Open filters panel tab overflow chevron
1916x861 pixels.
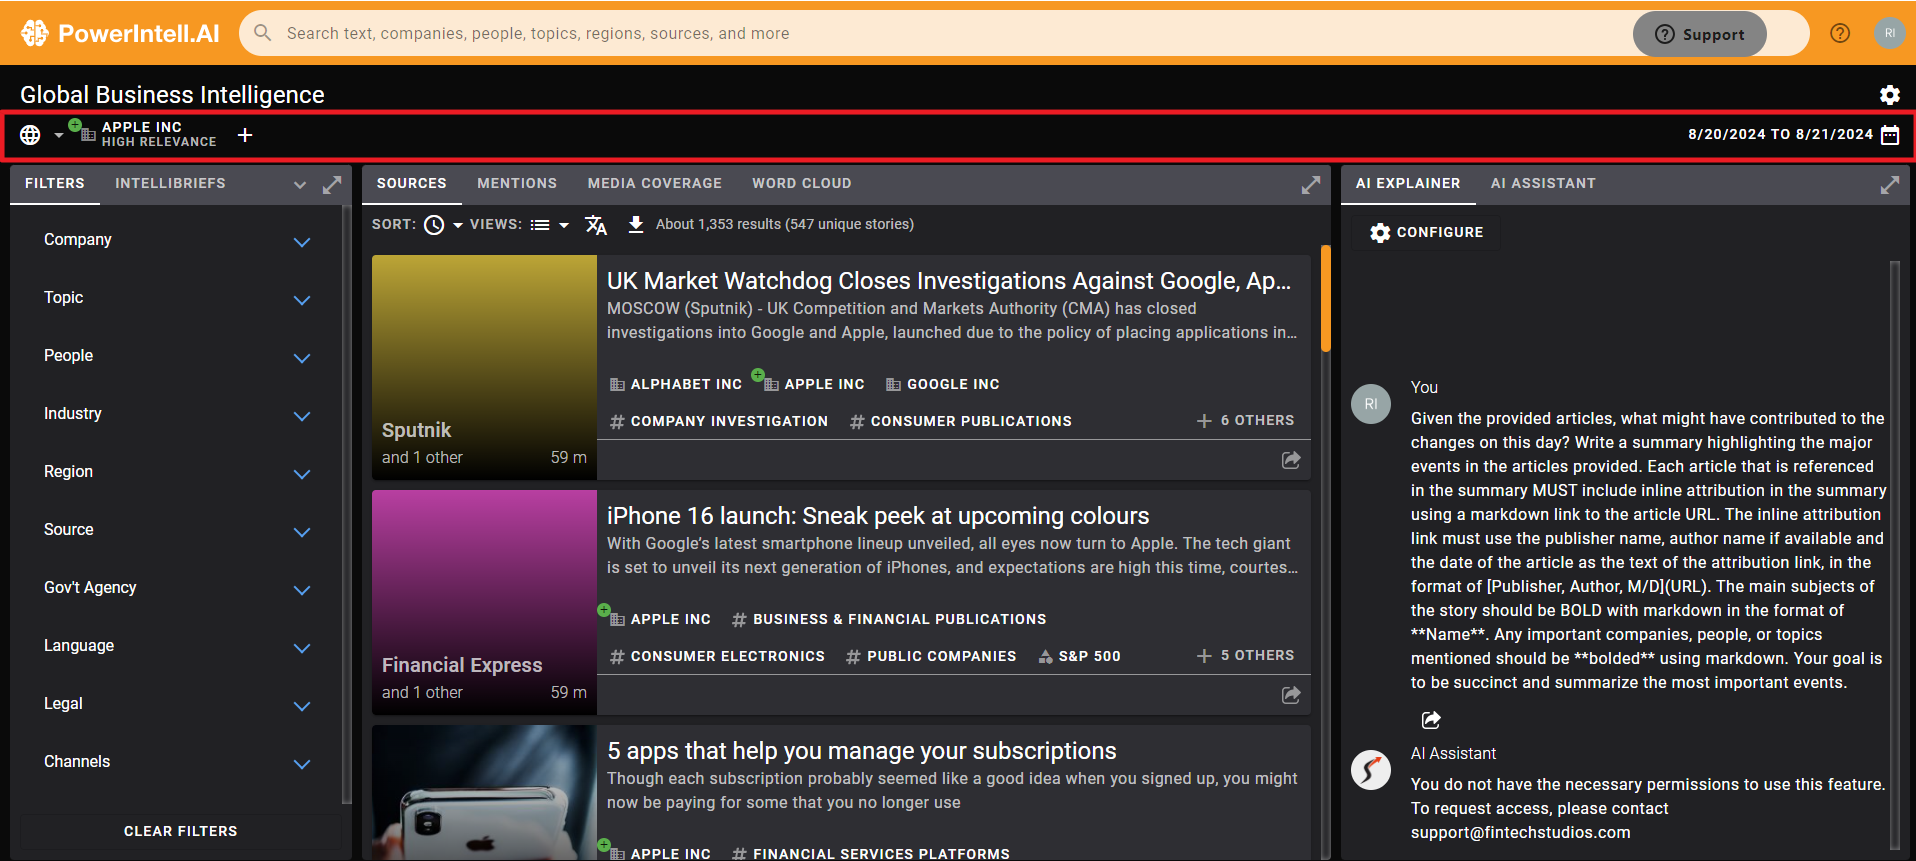tap(300, 185)
